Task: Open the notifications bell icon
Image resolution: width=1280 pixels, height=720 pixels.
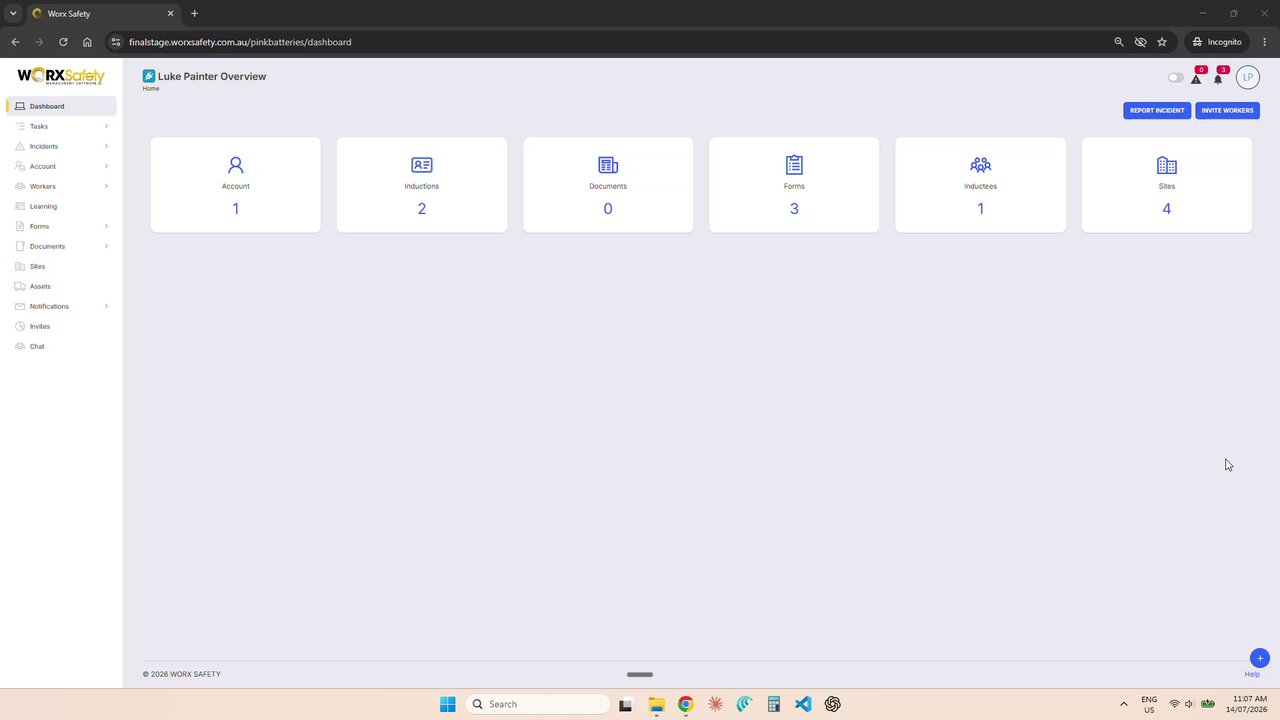Action: (1218, 79)
